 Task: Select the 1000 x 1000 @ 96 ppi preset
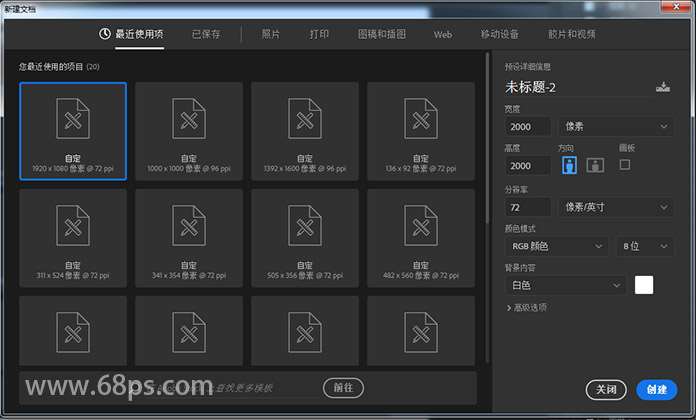189,131
